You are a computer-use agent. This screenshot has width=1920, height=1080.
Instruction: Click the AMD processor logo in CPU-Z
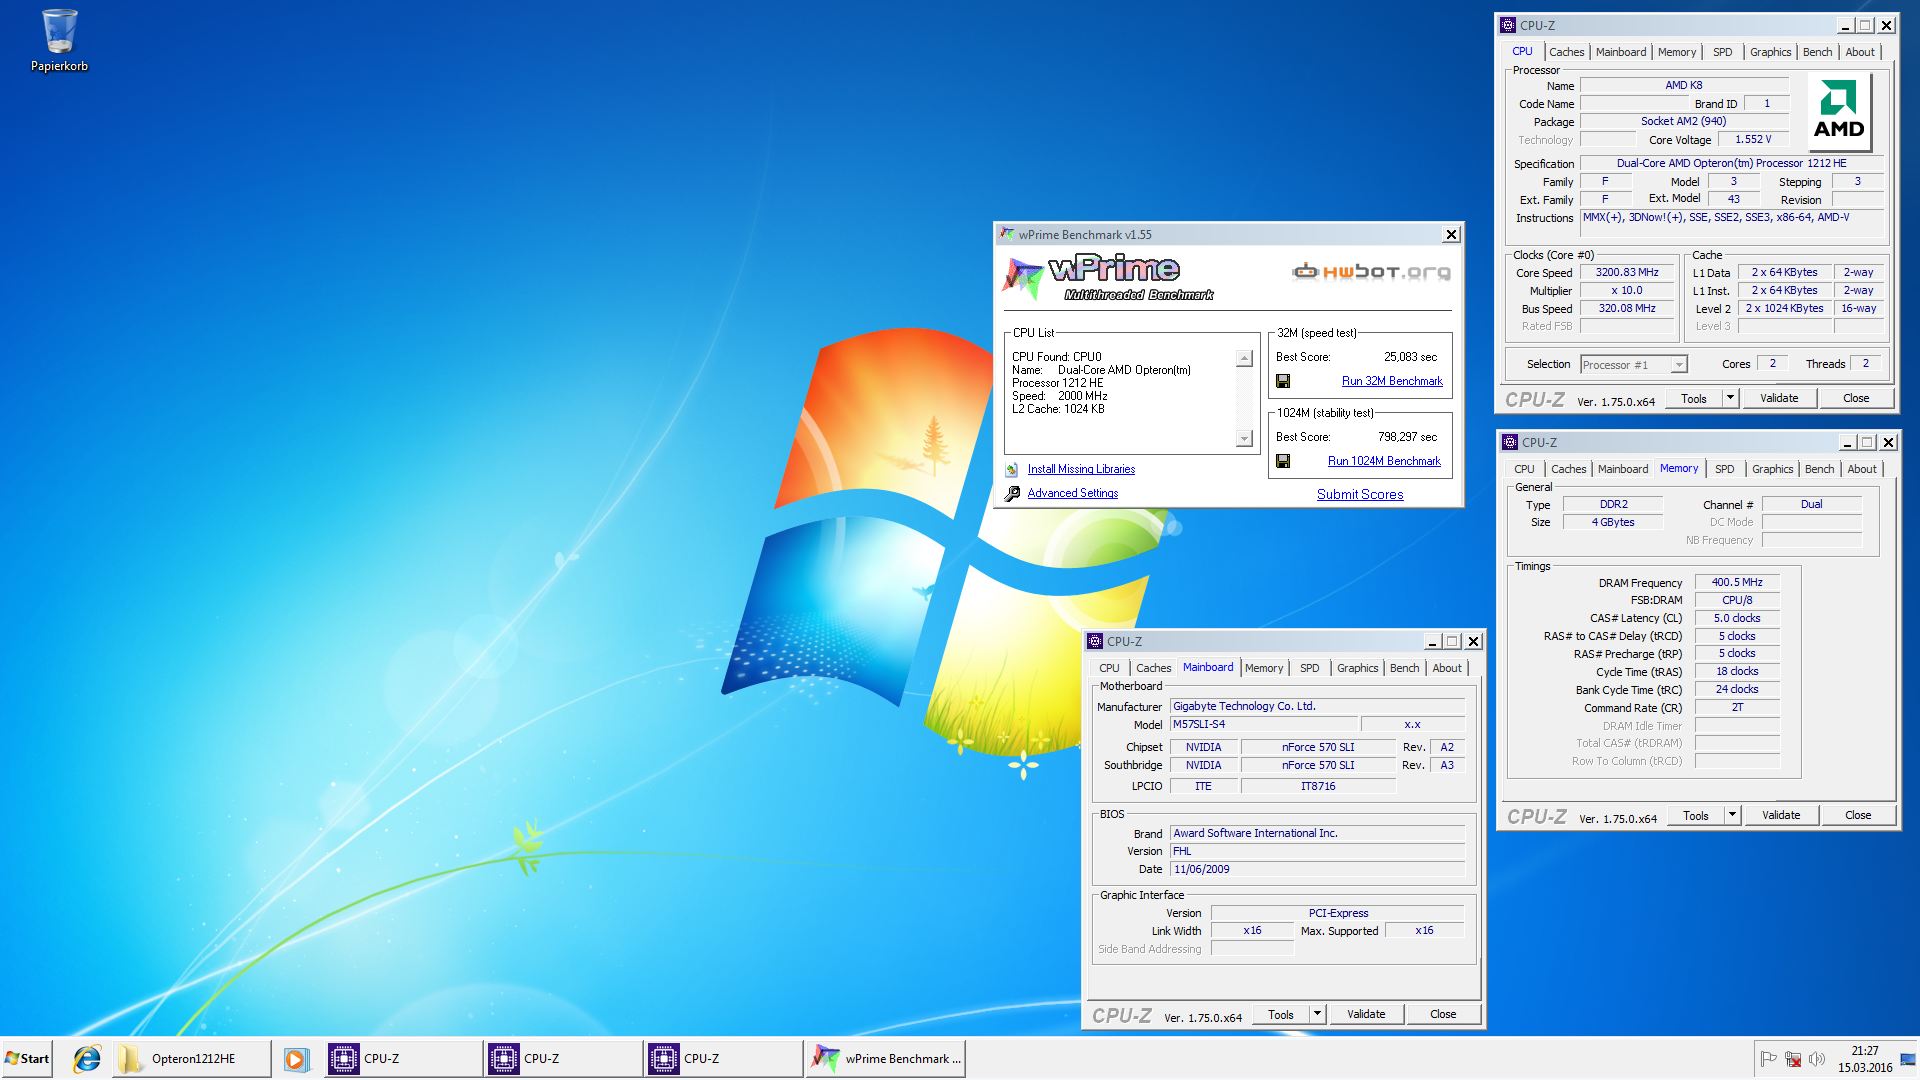pos(1839,113)
